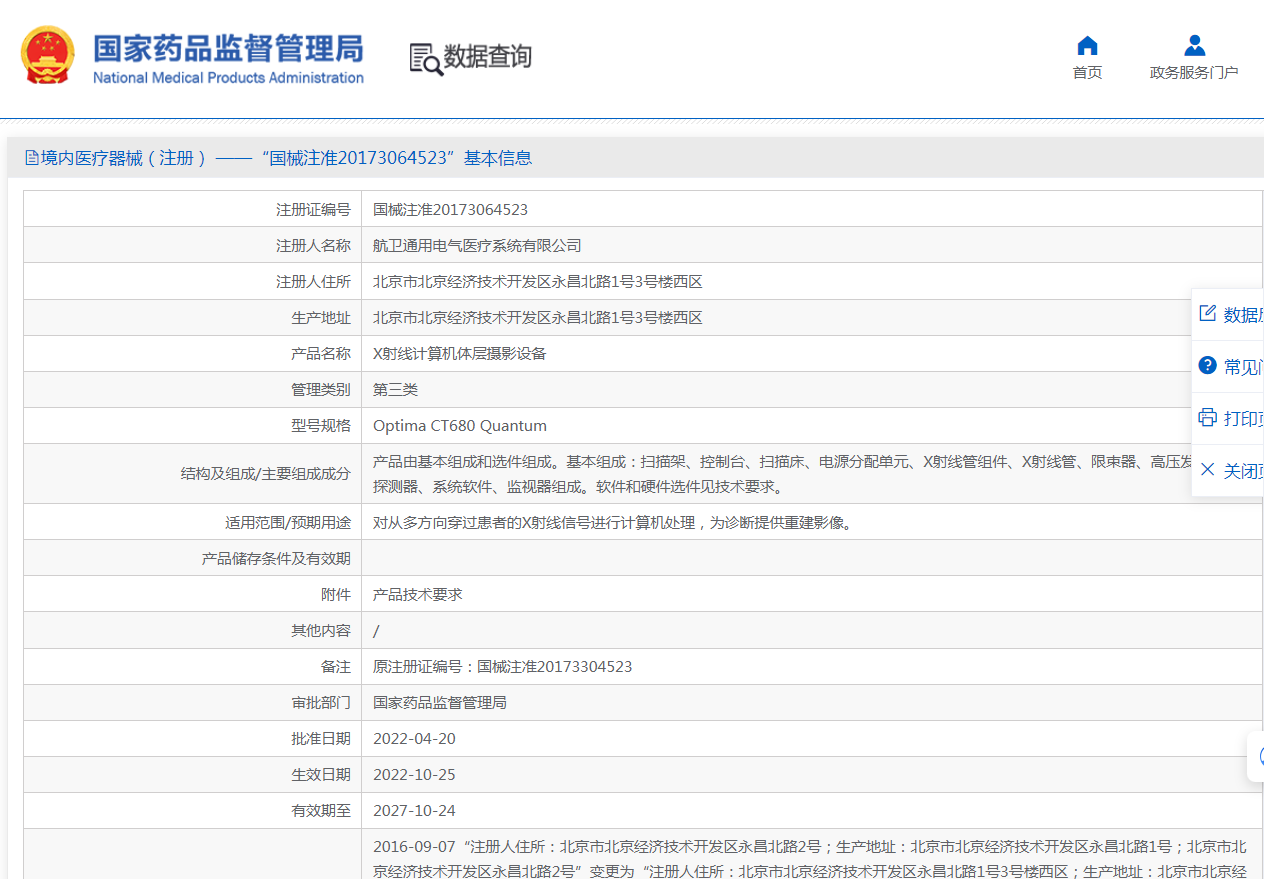Image resolution: width=1264 pixels, height=879 pixels.
Task: Click the printer icon in sidebar
Action: pyautogui.click(x=1207, y=418)
